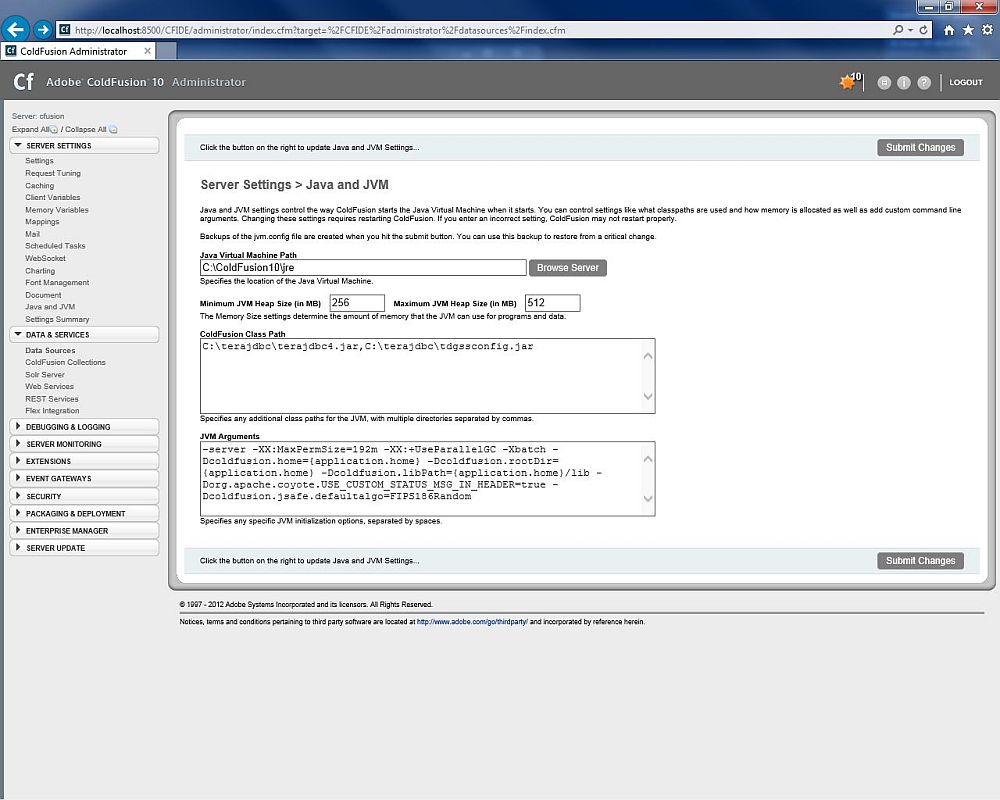
Task: Expand the Server Update section
Action: (84, 548)
